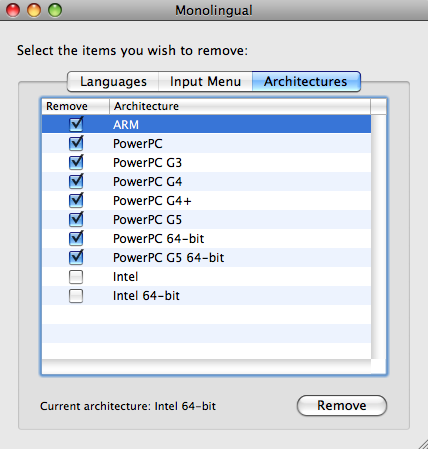Select the Intel 64-bit row label

click(146, 296)
